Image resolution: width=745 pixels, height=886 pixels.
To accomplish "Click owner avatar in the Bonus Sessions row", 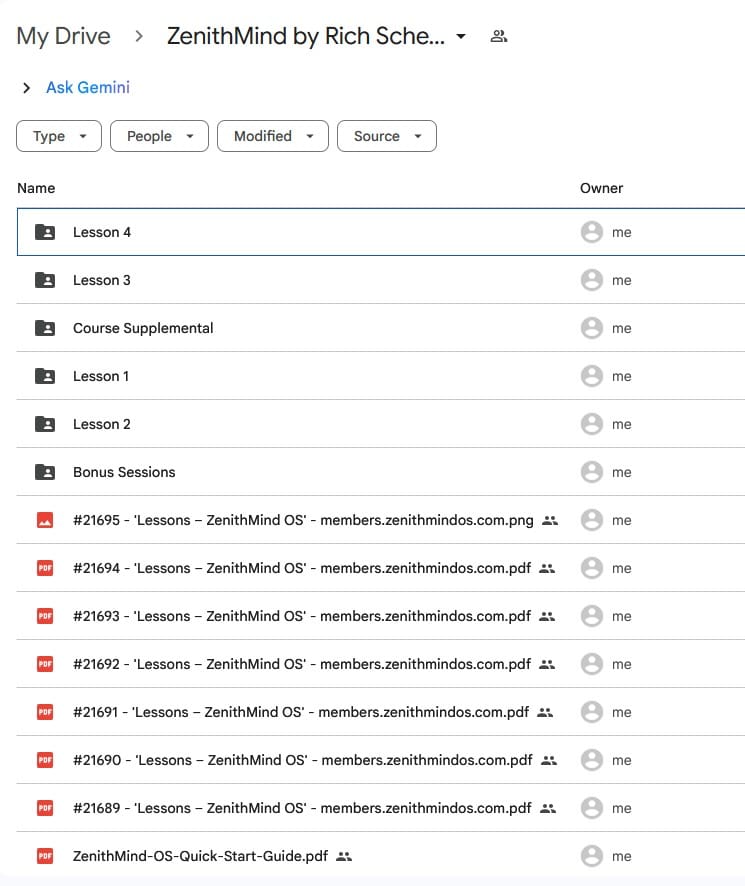I will 591,472.
